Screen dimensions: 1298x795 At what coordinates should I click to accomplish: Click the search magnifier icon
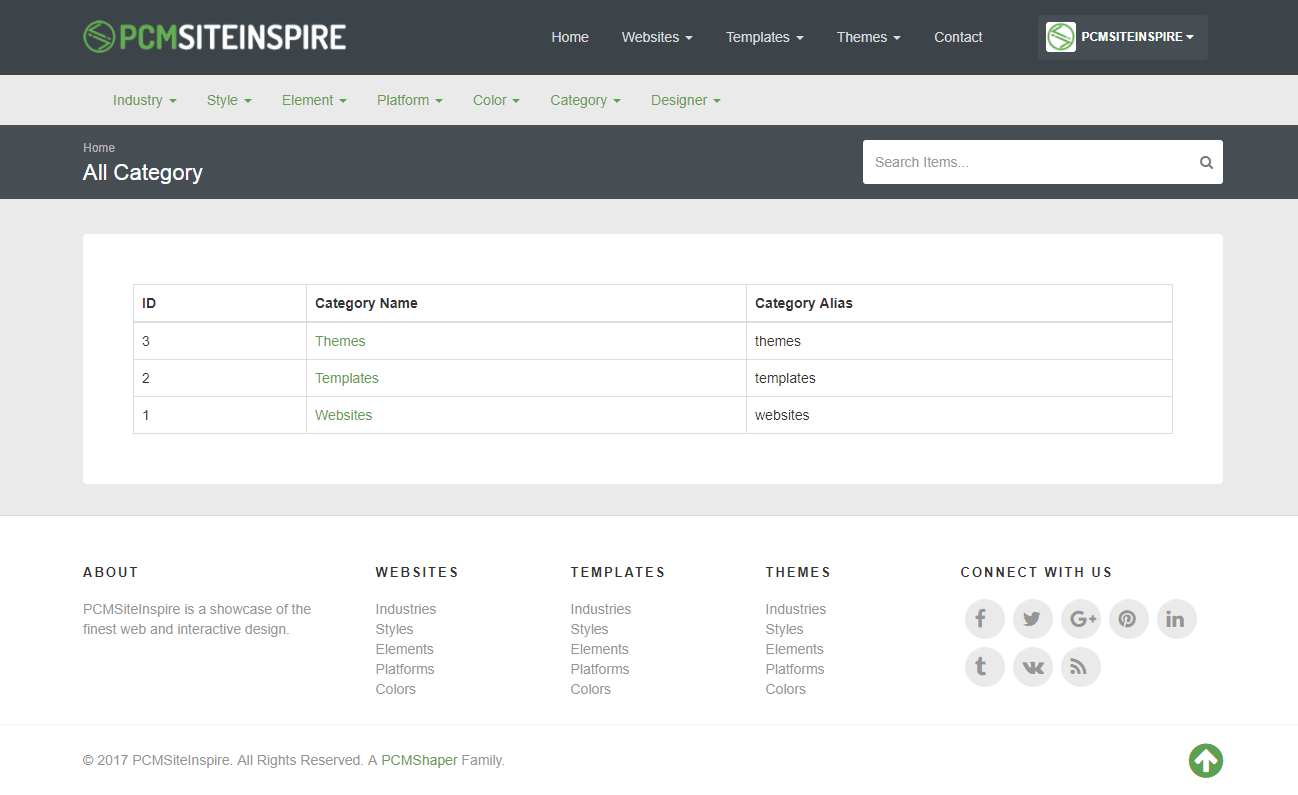[1206, 162]
